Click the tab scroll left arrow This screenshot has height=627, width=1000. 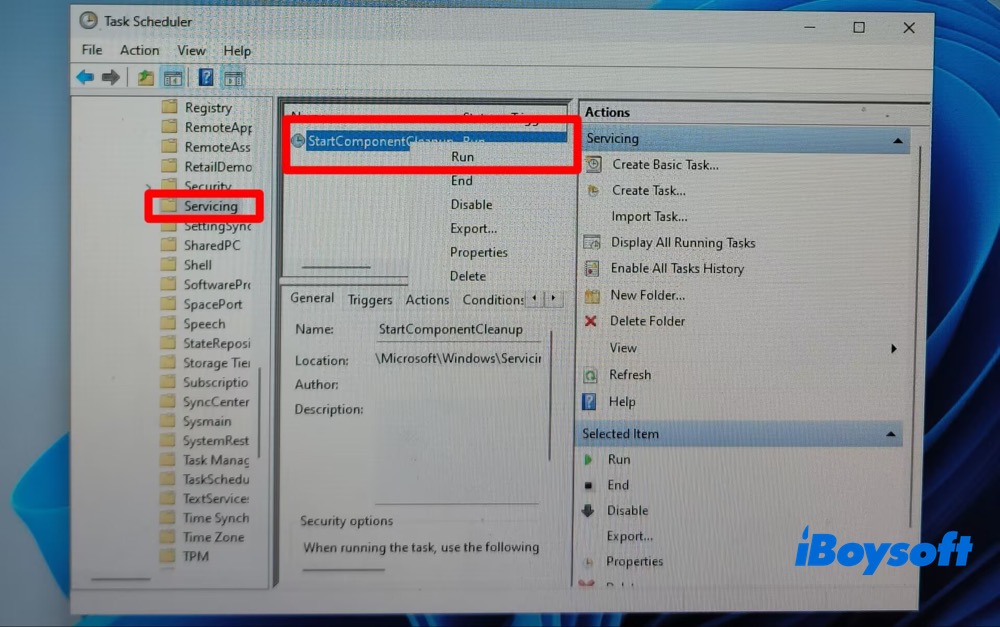[x=534, y=298]
